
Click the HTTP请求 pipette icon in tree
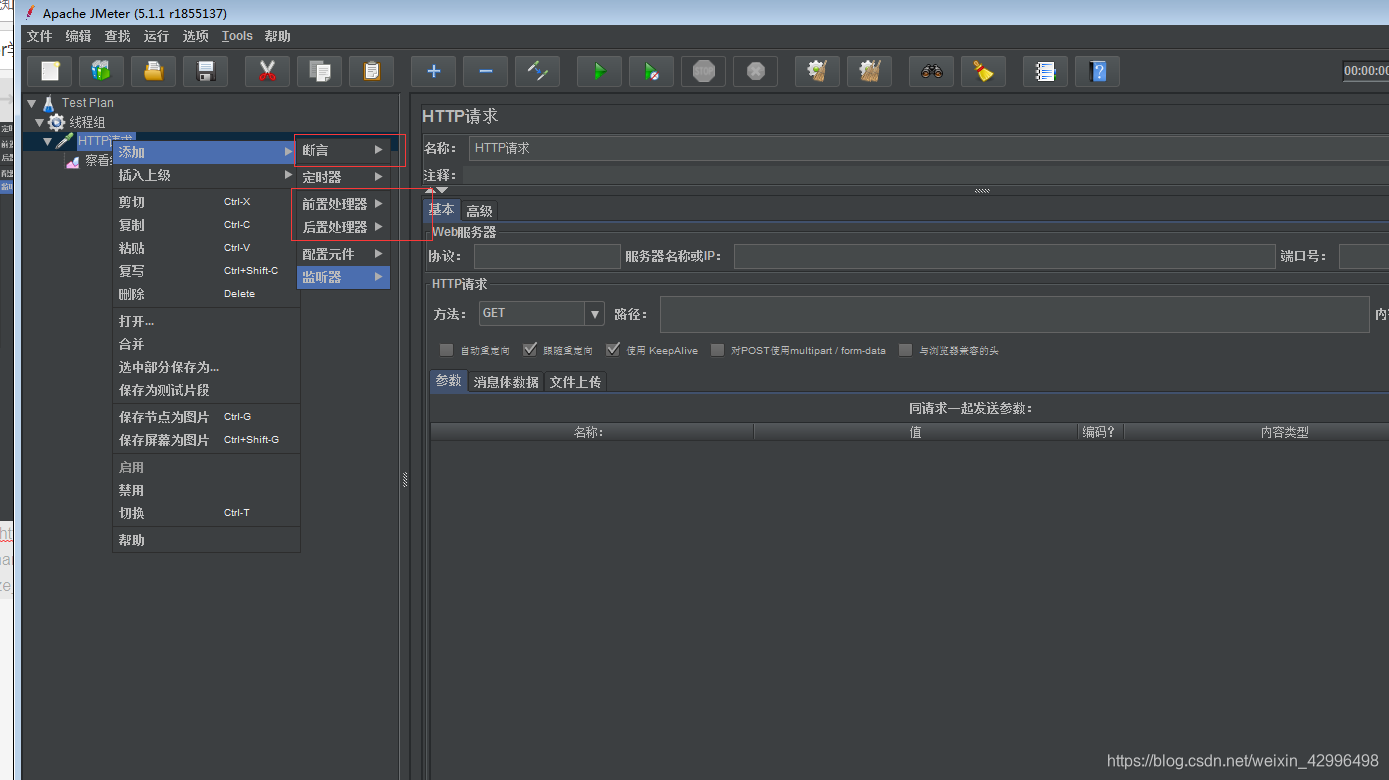(65, 141)
